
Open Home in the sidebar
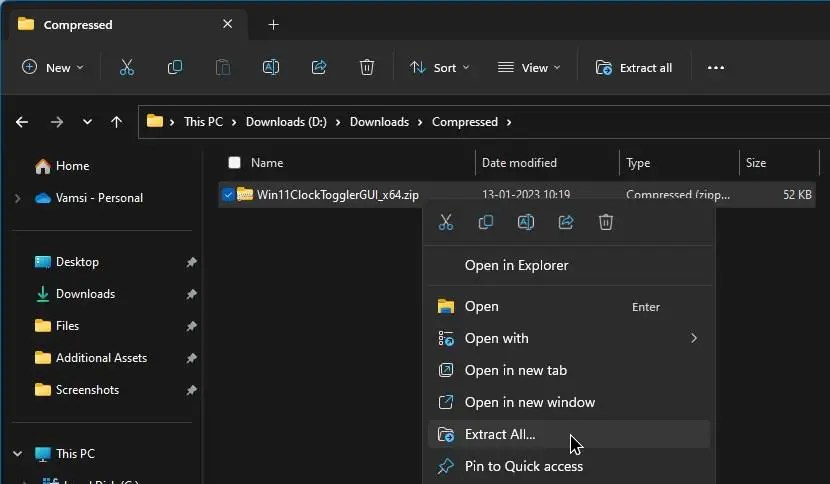click(62, 166)
